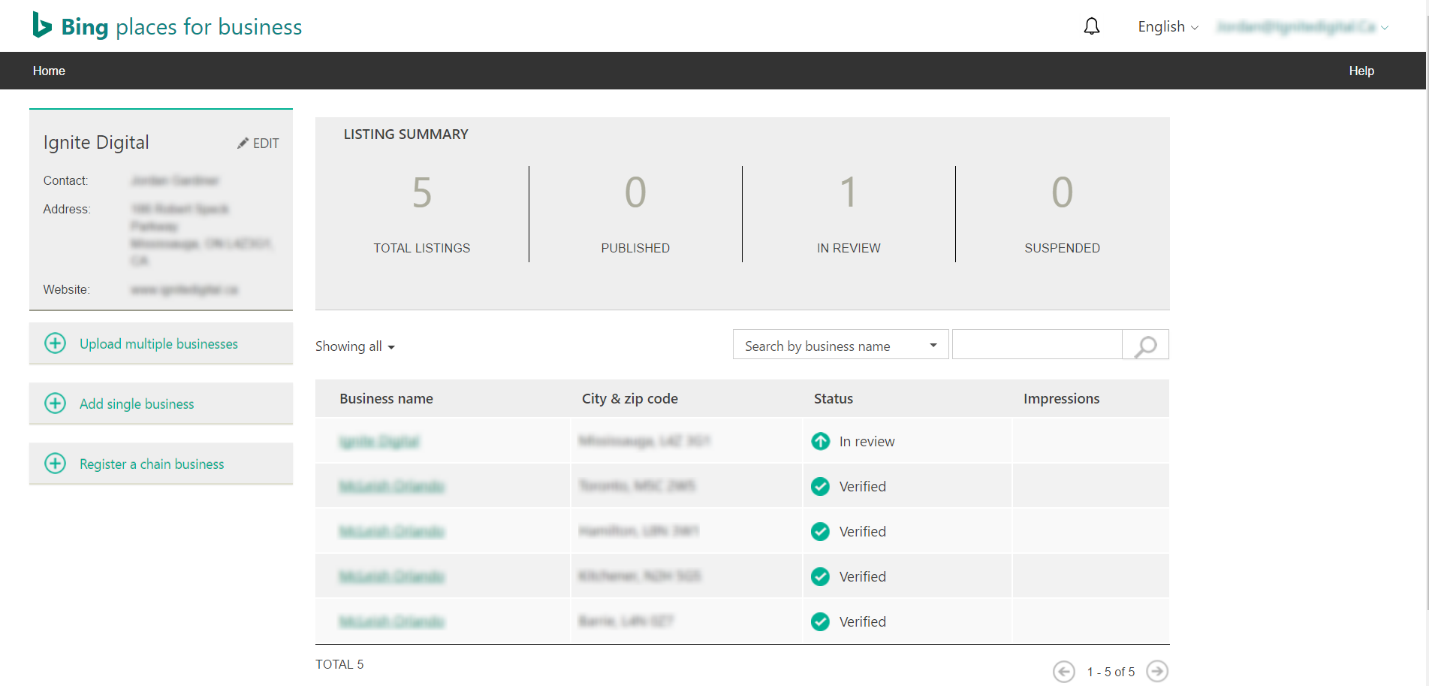Click the 1 - 5 of 5 pagination text

[1111, 672]
